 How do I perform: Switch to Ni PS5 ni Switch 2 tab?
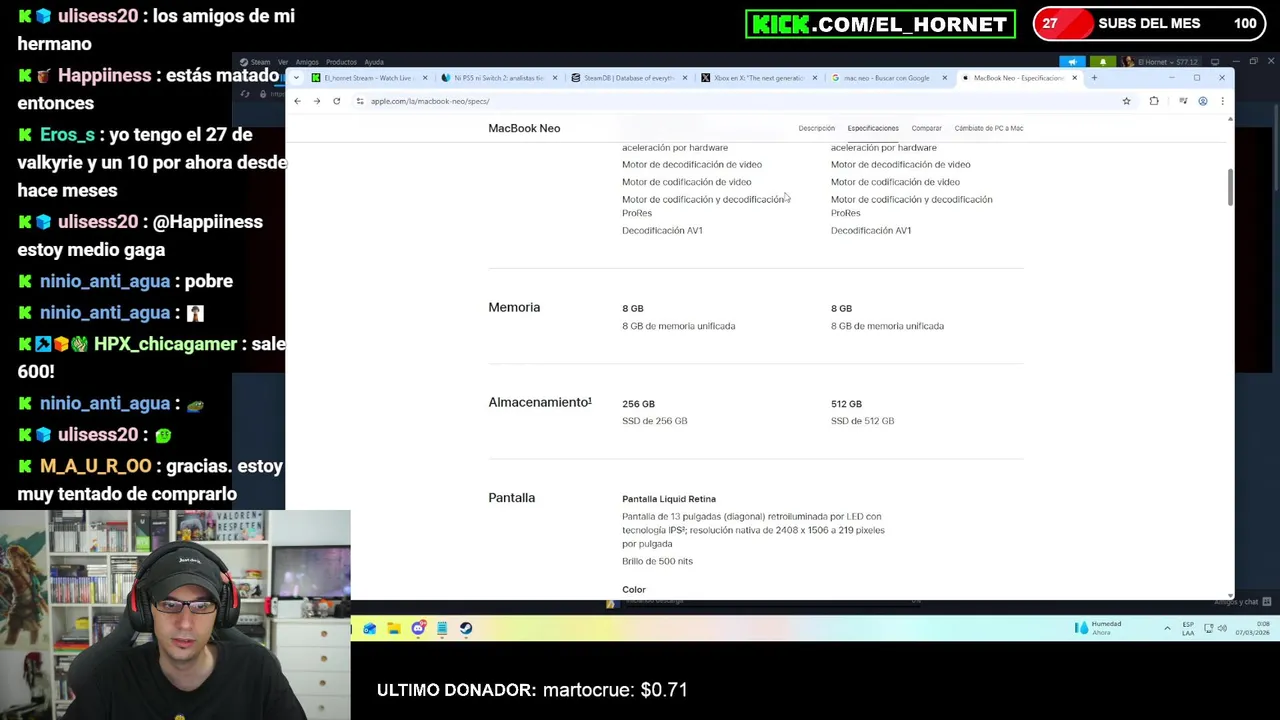(497, 78)
